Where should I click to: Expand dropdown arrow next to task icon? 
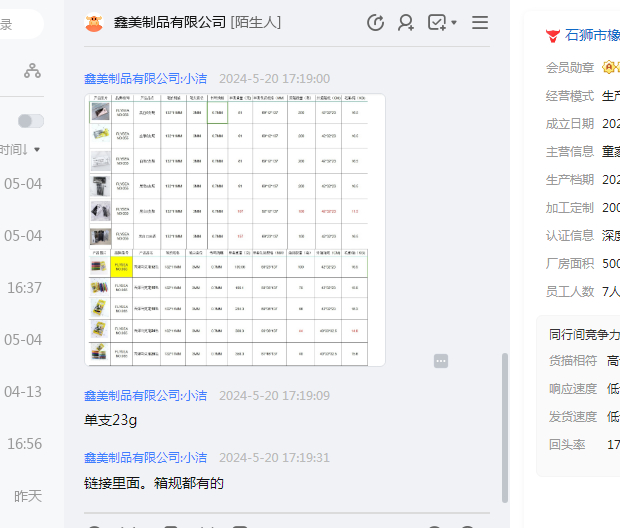point(454,23)
